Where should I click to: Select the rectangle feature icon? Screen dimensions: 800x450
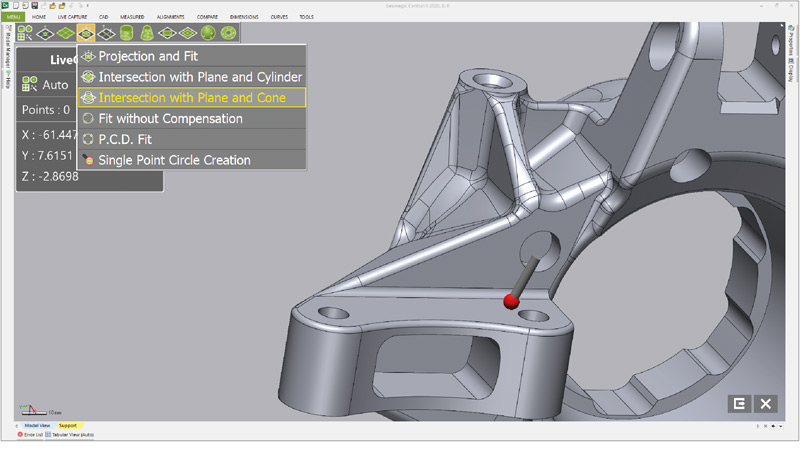pos(188,34)
